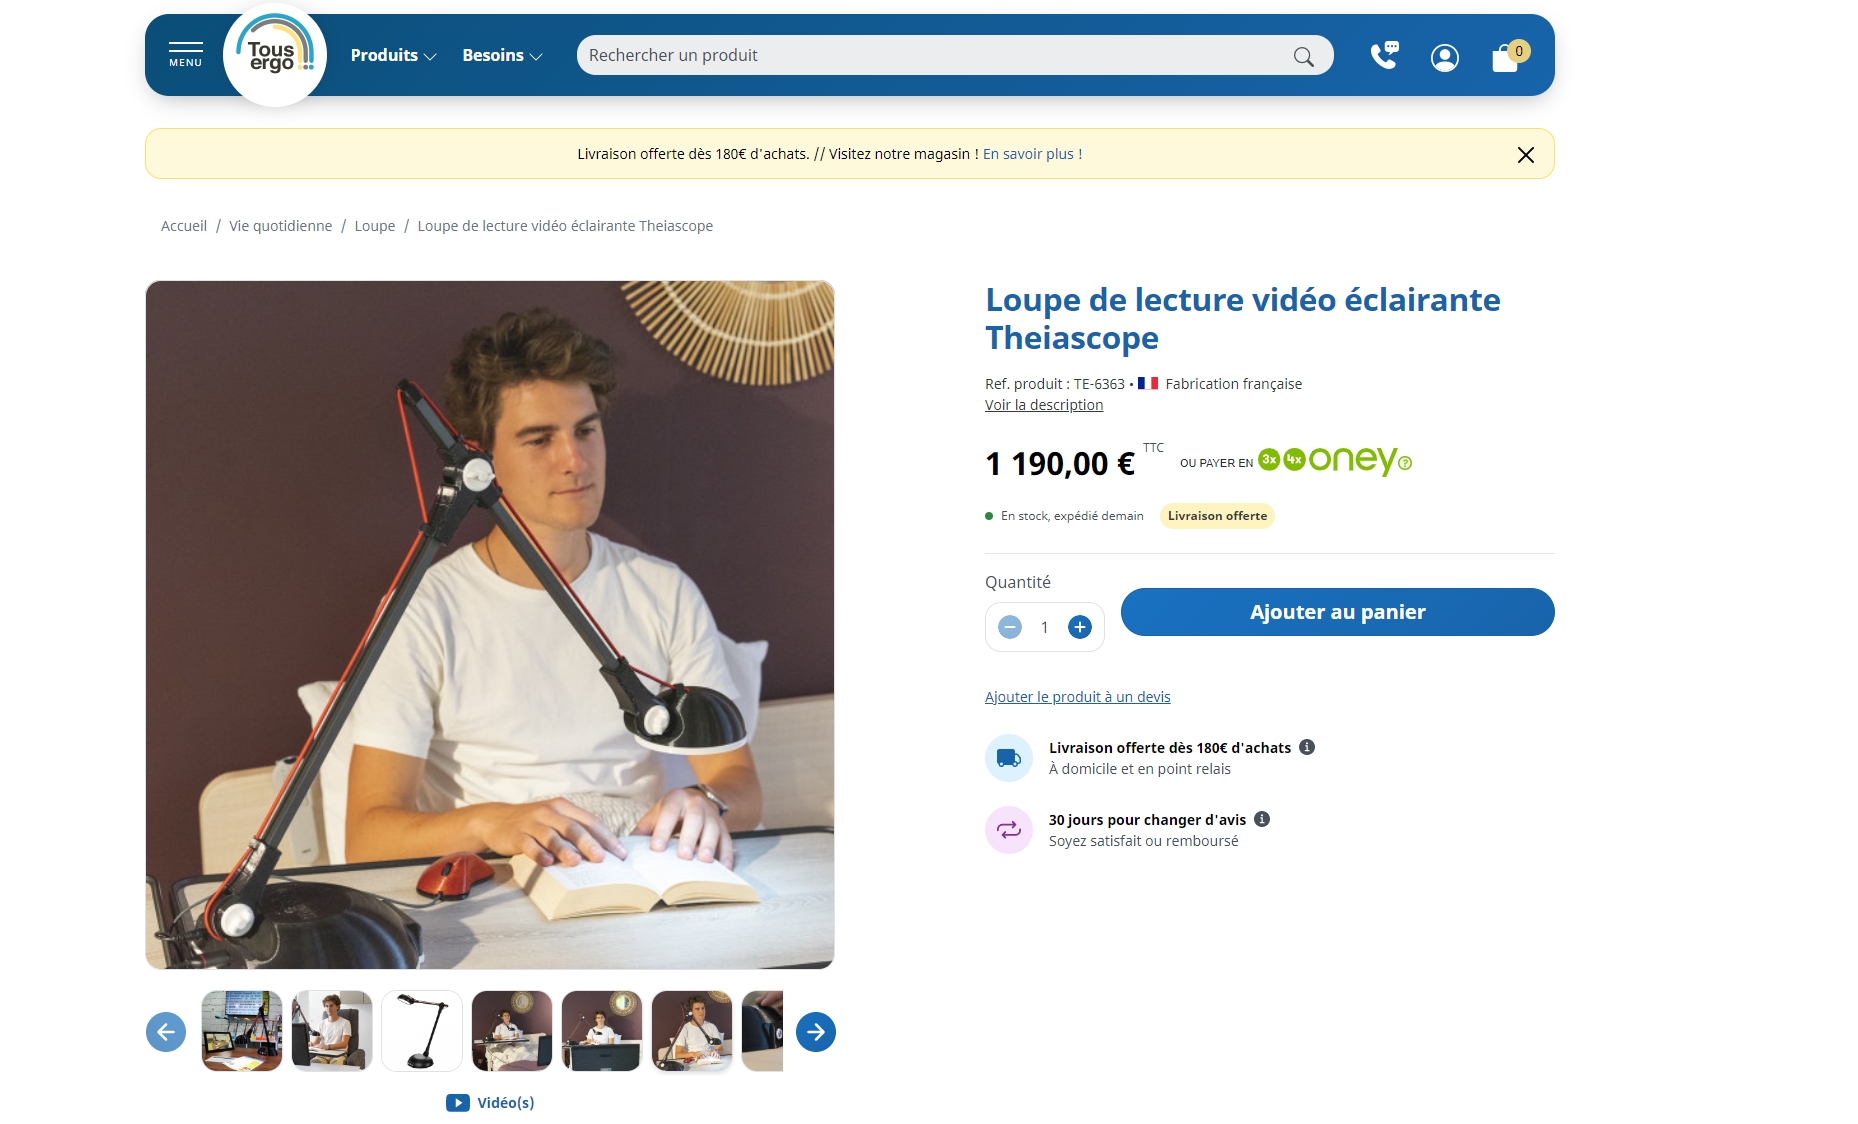Click the French flag icon
Screen dimensions: 1858x1124
[1148, 383]
